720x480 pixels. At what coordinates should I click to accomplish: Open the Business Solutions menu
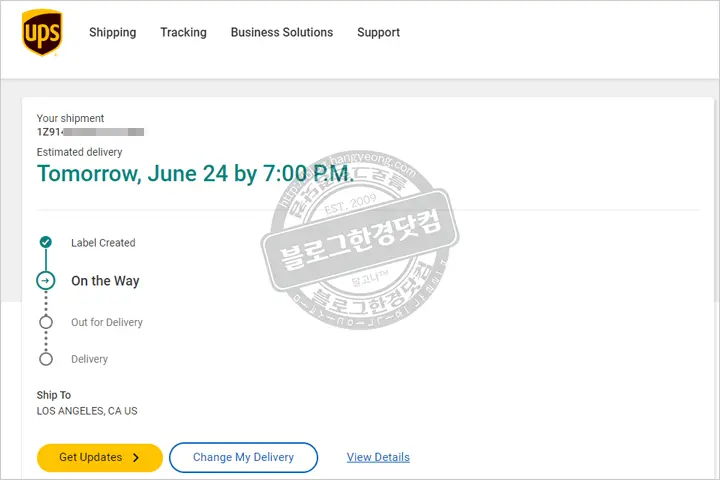coord(282,33)
